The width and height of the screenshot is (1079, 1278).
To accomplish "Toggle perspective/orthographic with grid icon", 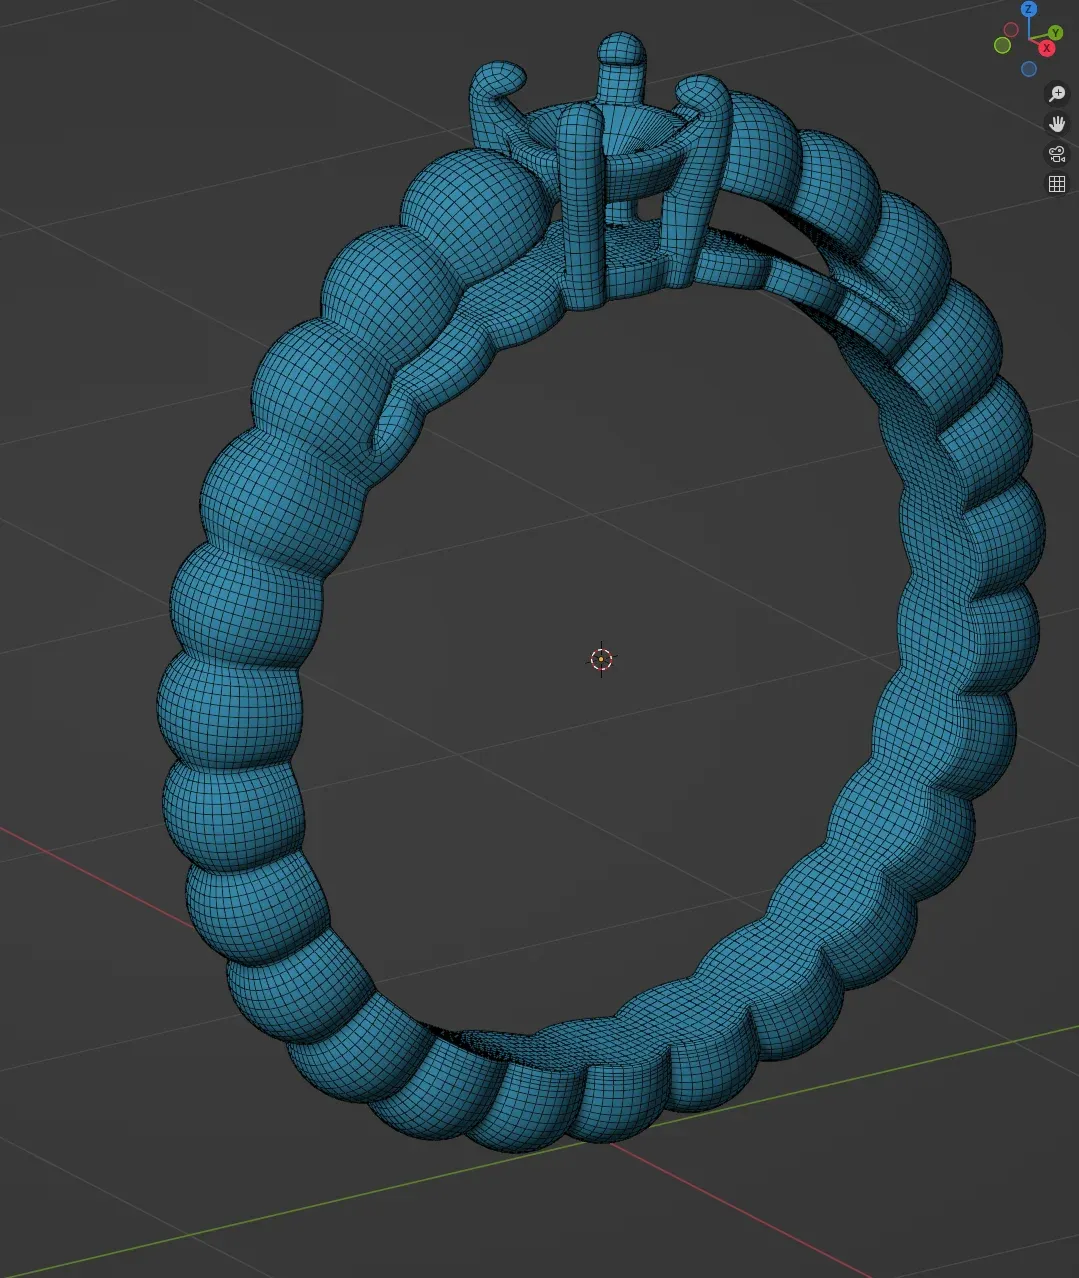I will pos(1057,184).
